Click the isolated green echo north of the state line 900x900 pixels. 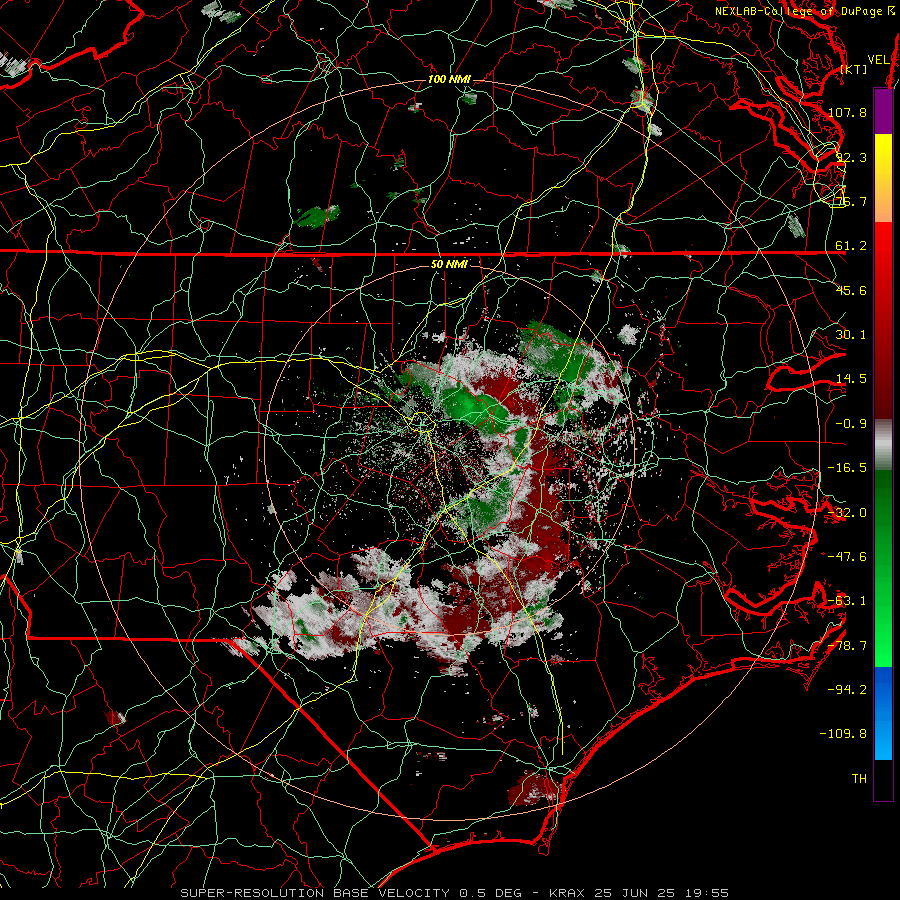pos(317,216)
